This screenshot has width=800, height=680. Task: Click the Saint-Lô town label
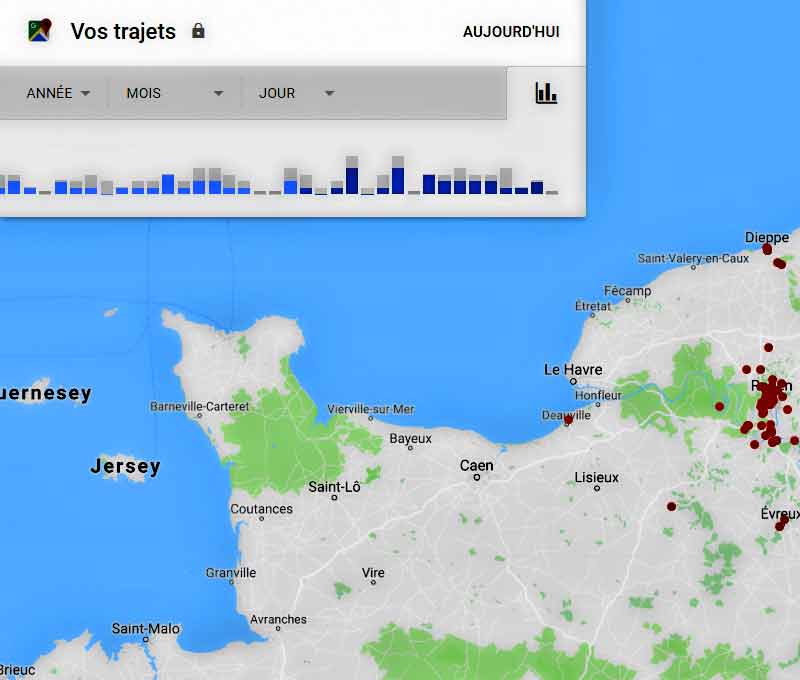click(334, 487)
